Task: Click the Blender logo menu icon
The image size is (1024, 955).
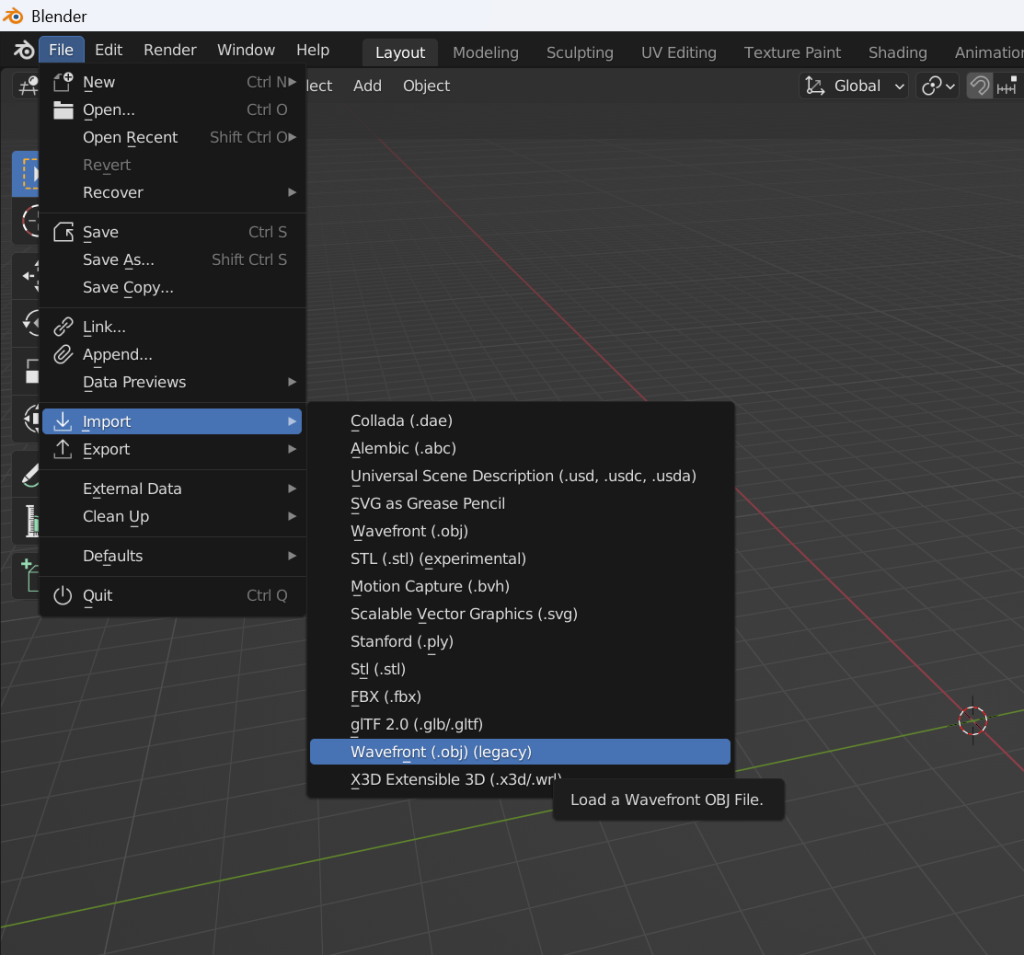Action: (x=22, y=50)
